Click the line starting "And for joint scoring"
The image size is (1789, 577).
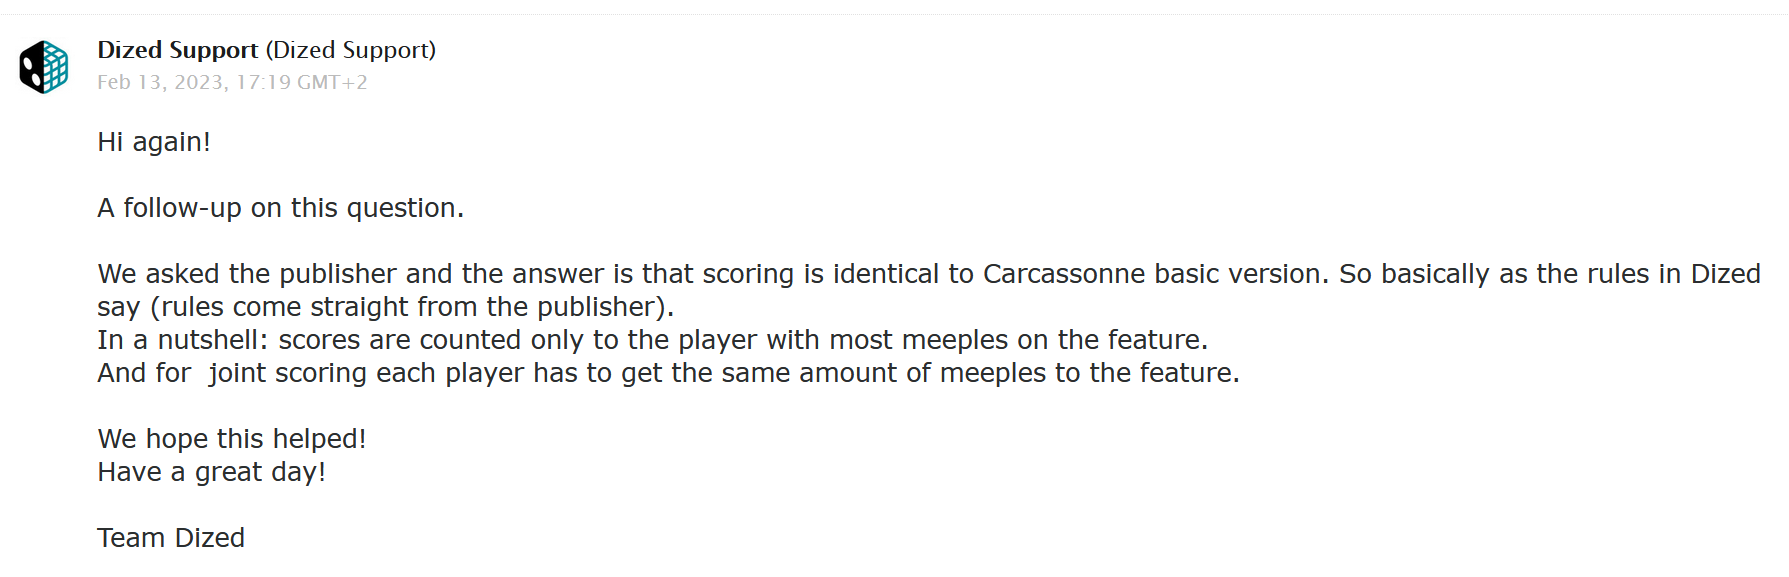click(668, 373)
